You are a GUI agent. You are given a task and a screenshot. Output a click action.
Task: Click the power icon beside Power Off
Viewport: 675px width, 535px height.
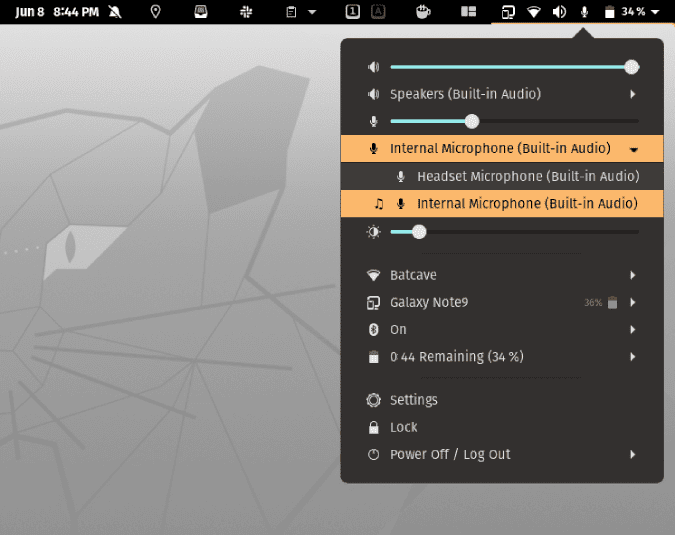[374, 455]
